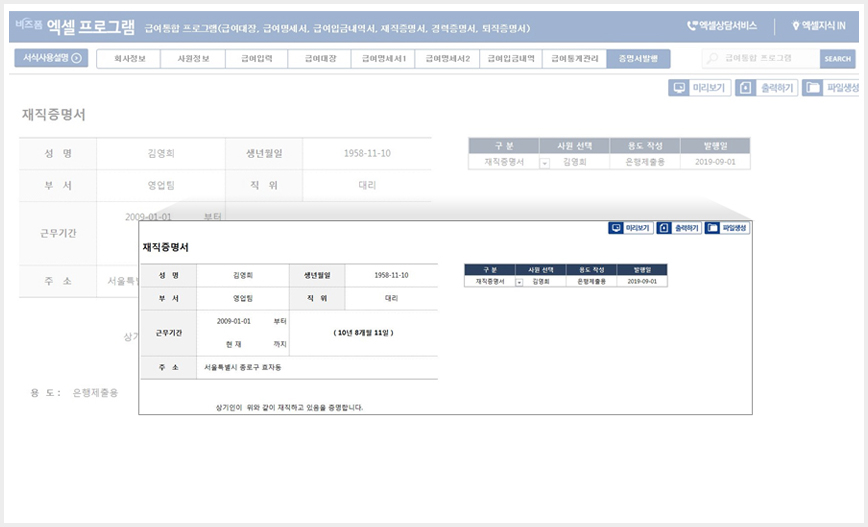
Task: Click the SEARCH button
Action: (838, 59)
